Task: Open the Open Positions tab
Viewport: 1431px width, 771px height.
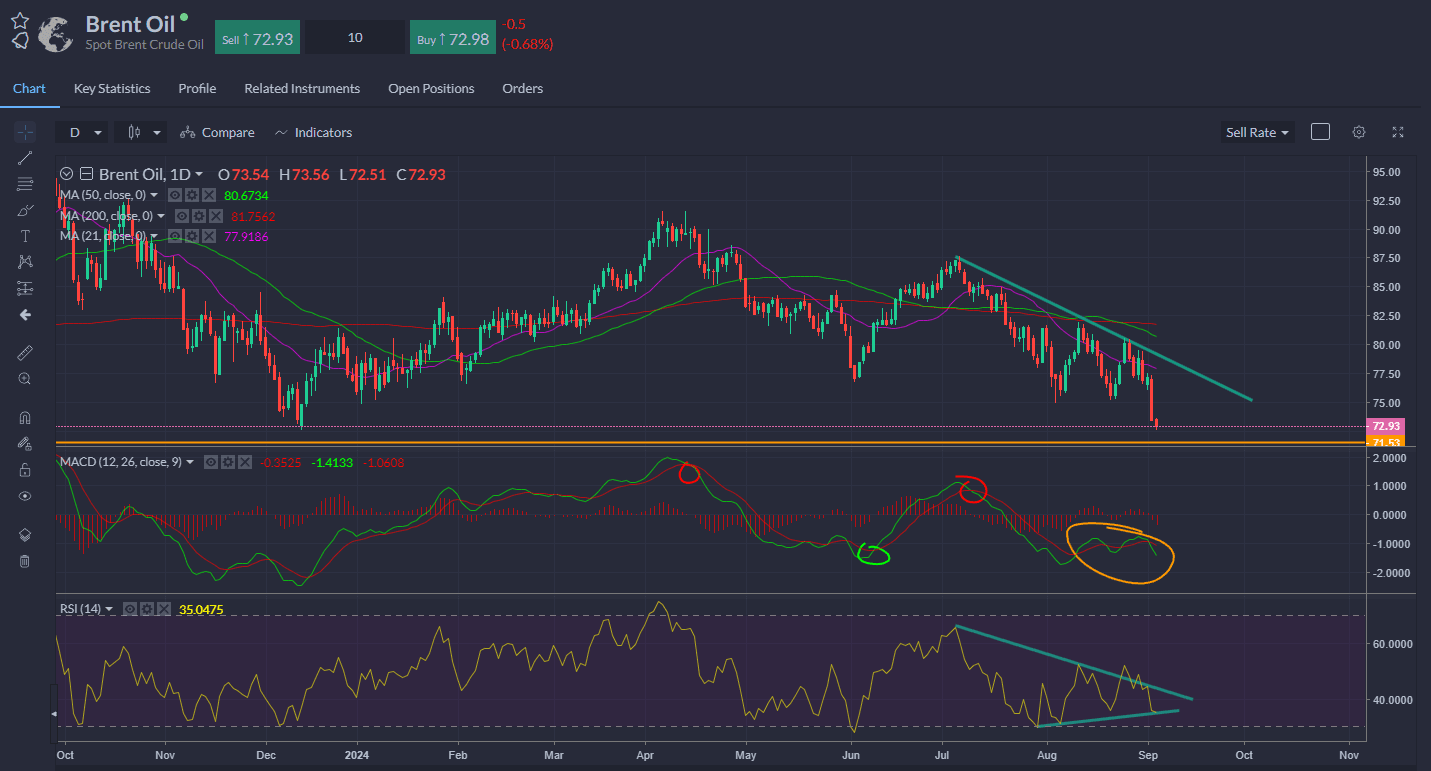Action: click(x=431, y=88)
